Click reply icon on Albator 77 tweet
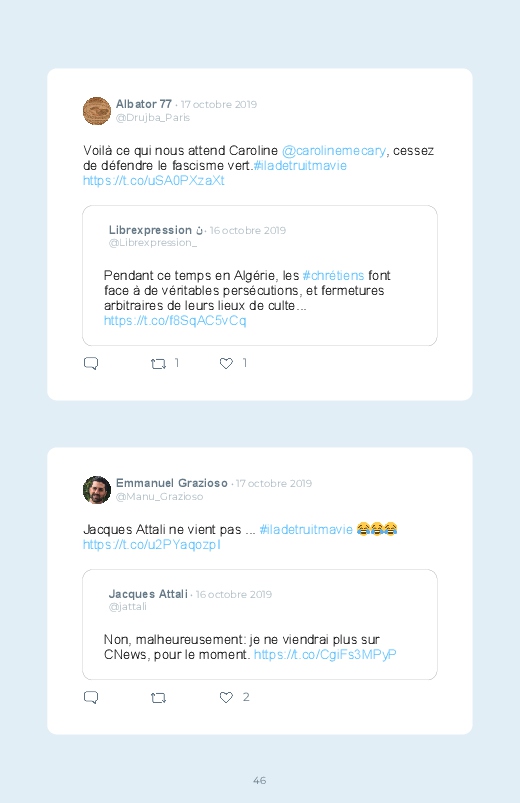520x803 pixels. coord(91,364)
